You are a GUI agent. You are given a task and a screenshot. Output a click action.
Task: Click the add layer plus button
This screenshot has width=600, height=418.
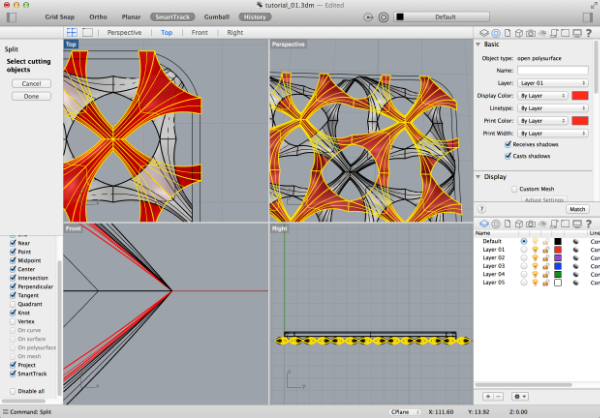click(x=490, y=396)
